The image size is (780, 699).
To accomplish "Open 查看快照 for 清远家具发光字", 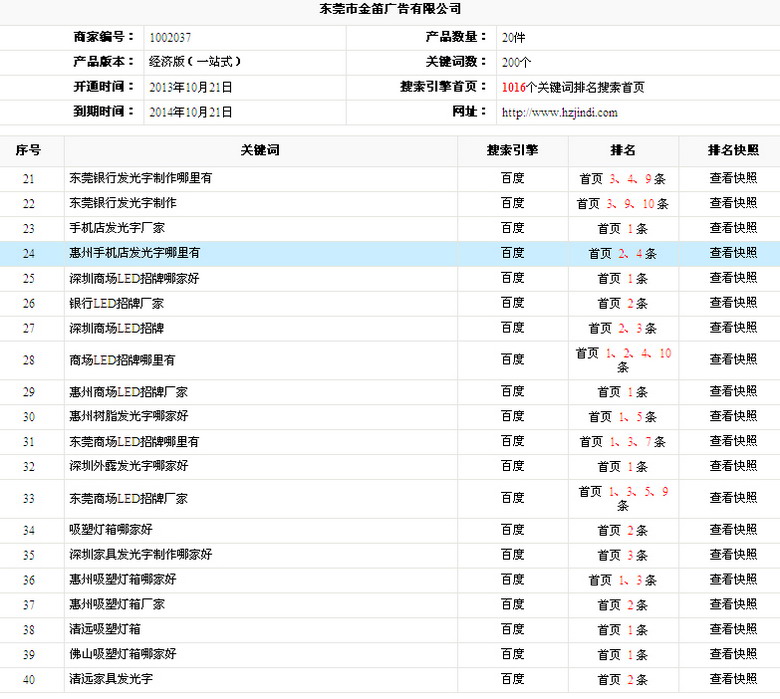I will 733,679.
